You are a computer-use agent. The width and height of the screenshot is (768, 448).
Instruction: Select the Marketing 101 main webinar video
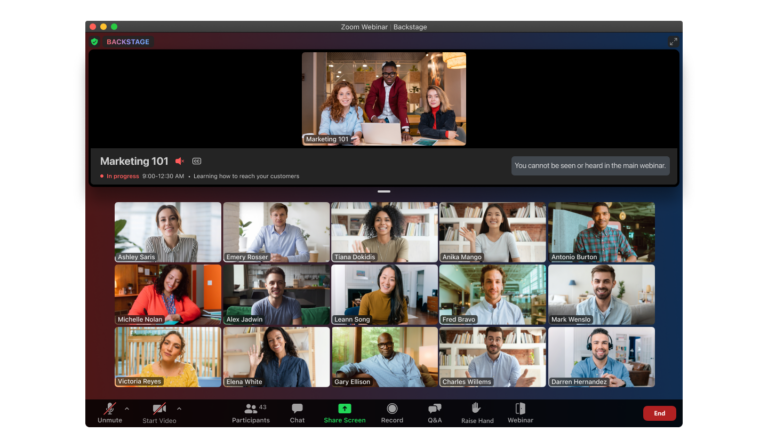coord(384,99)
